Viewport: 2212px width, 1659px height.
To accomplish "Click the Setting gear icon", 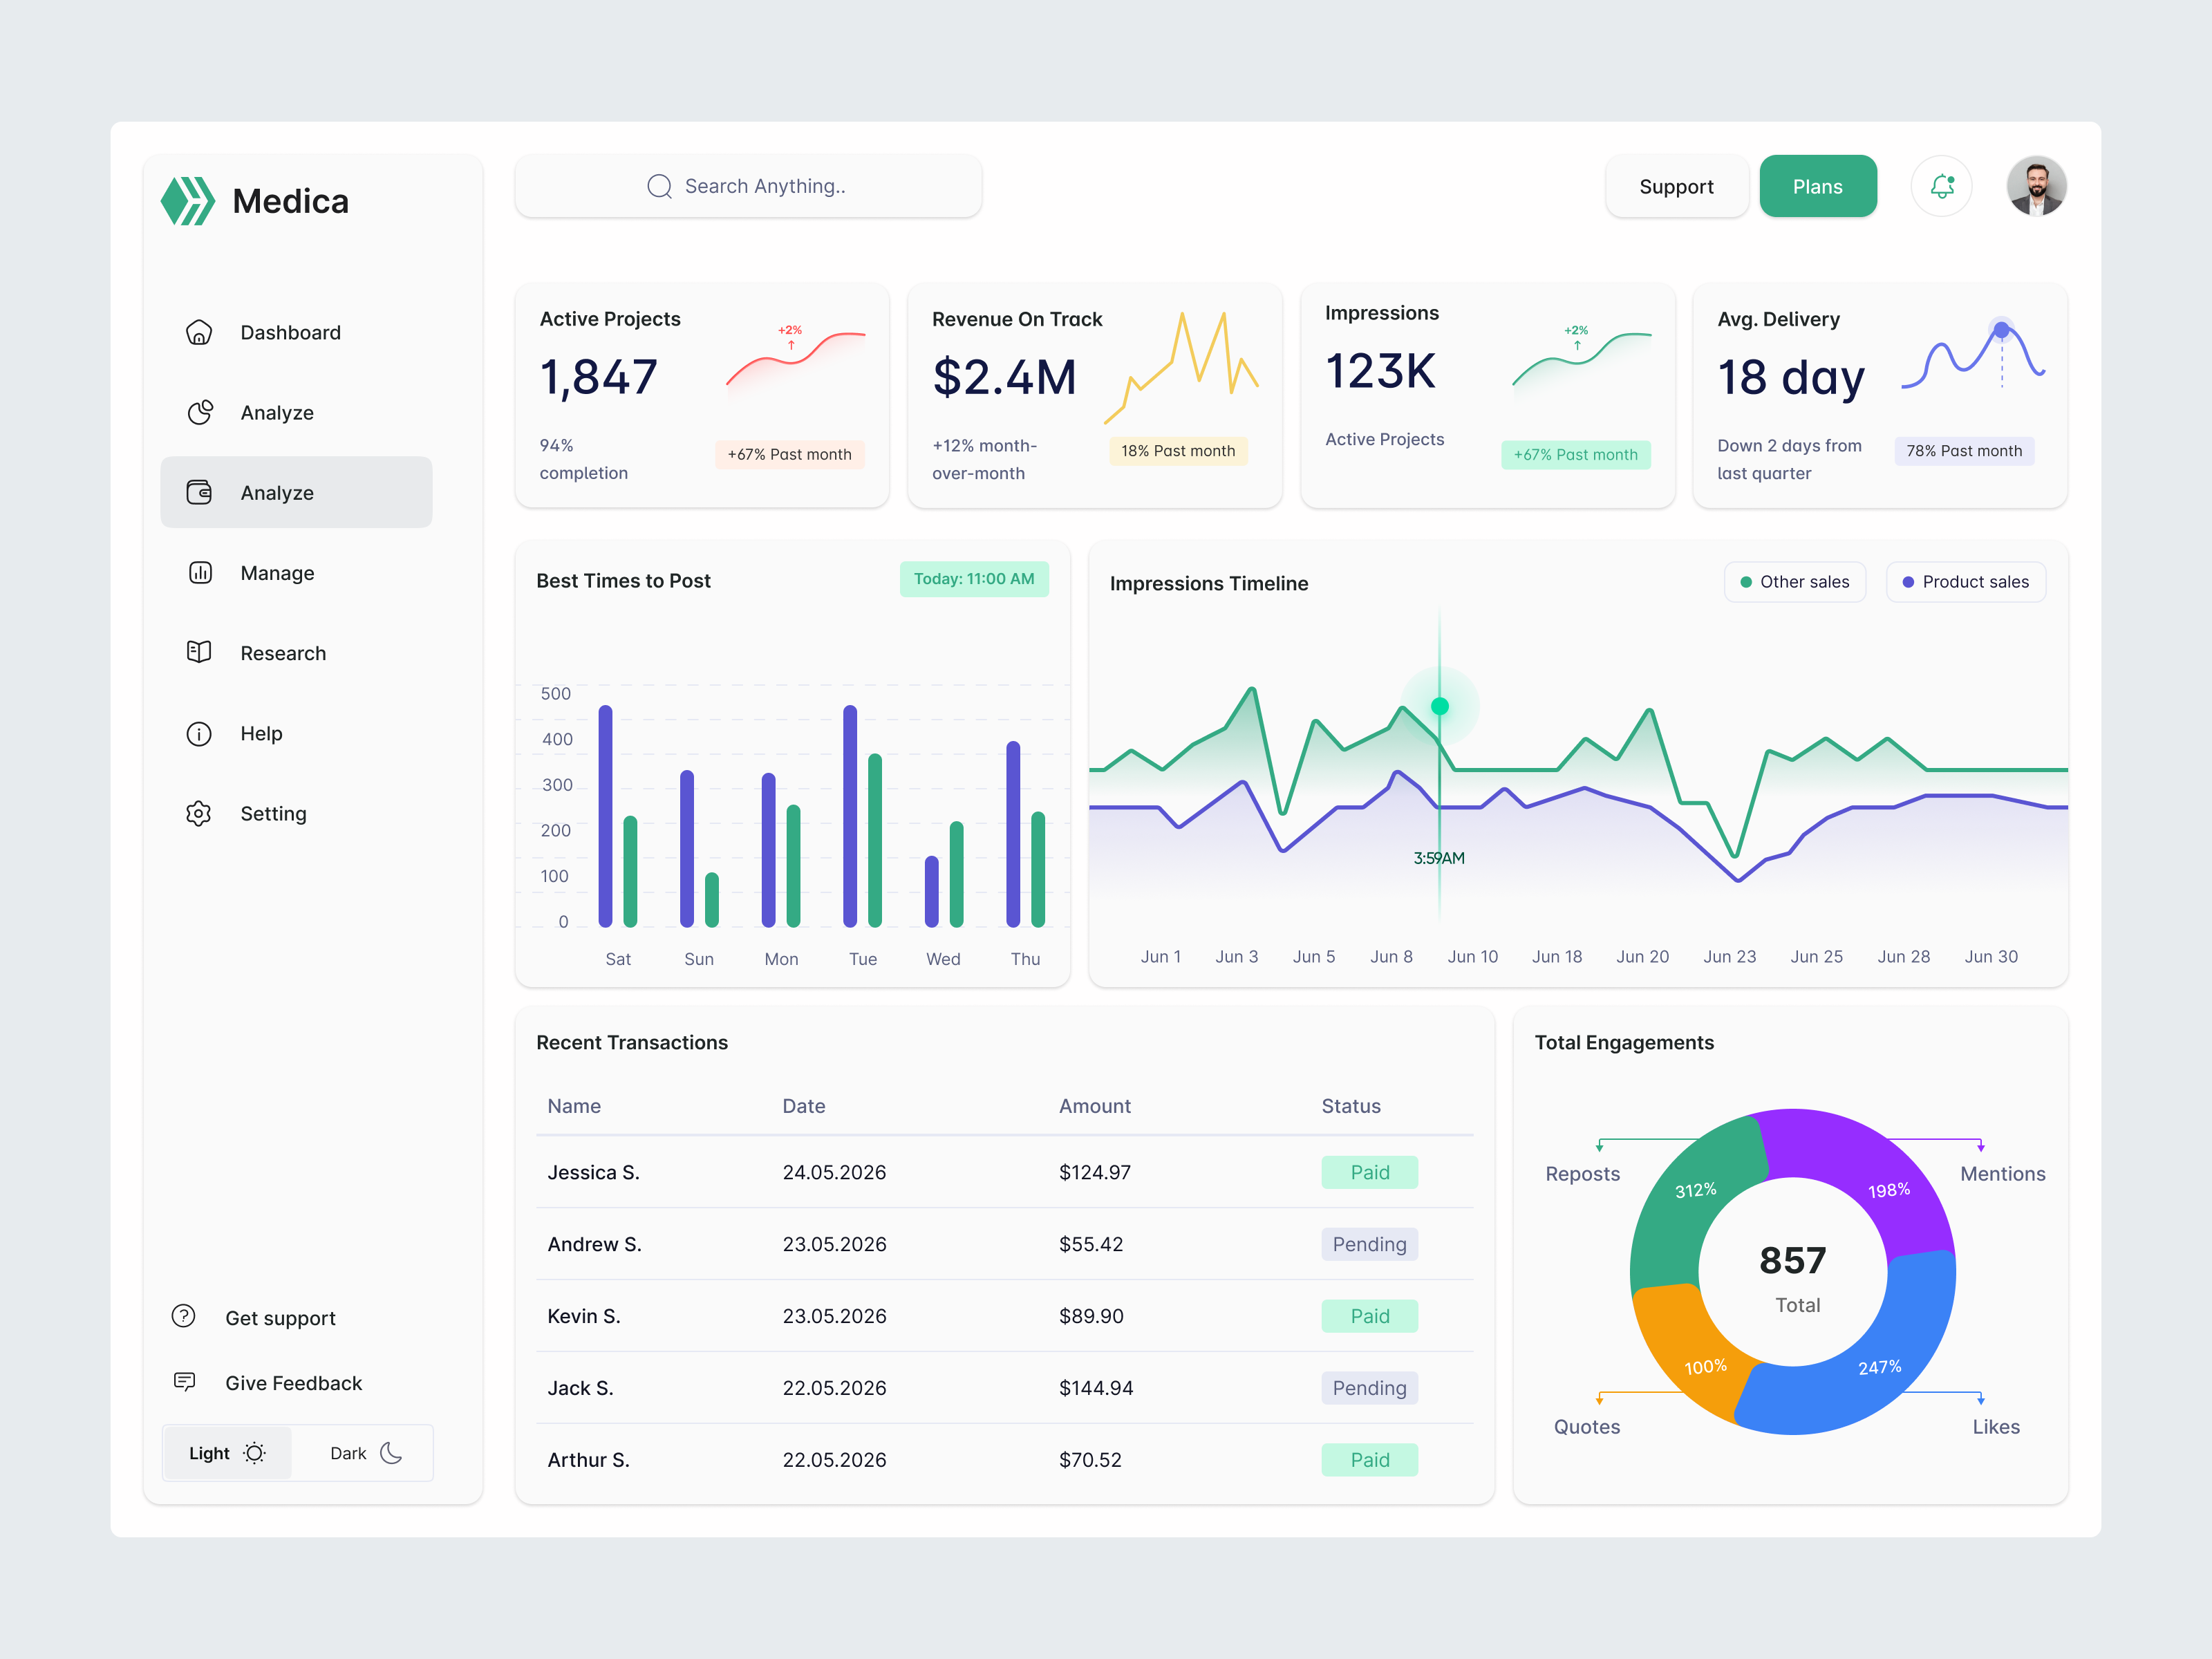I will point(199,813).
